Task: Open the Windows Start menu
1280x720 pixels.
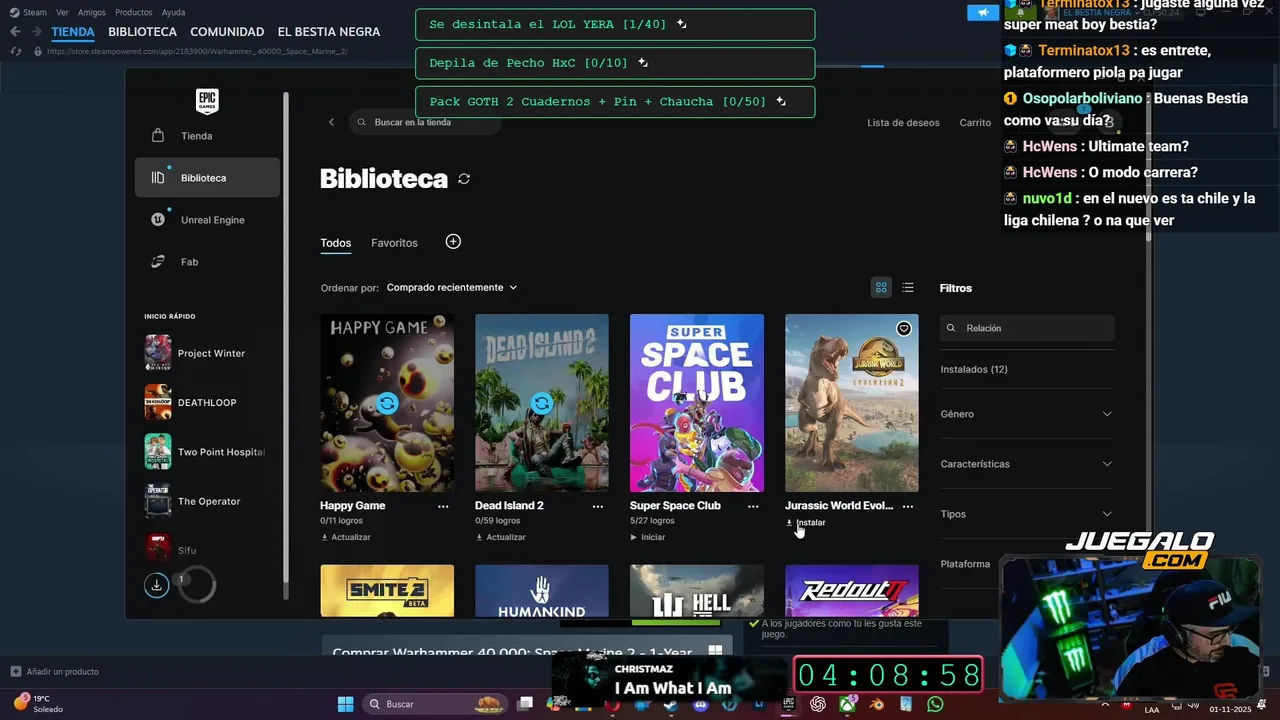Action: pos(345,704)
